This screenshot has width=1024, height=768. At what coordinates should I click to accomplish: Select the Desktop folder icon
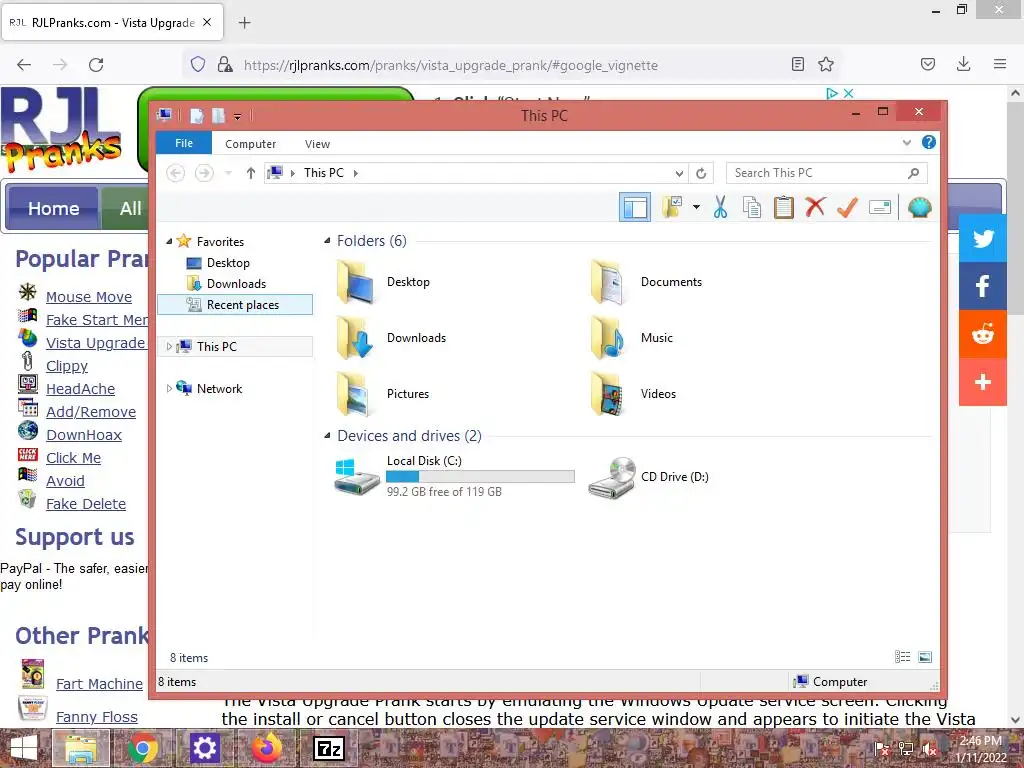(356, 281)
